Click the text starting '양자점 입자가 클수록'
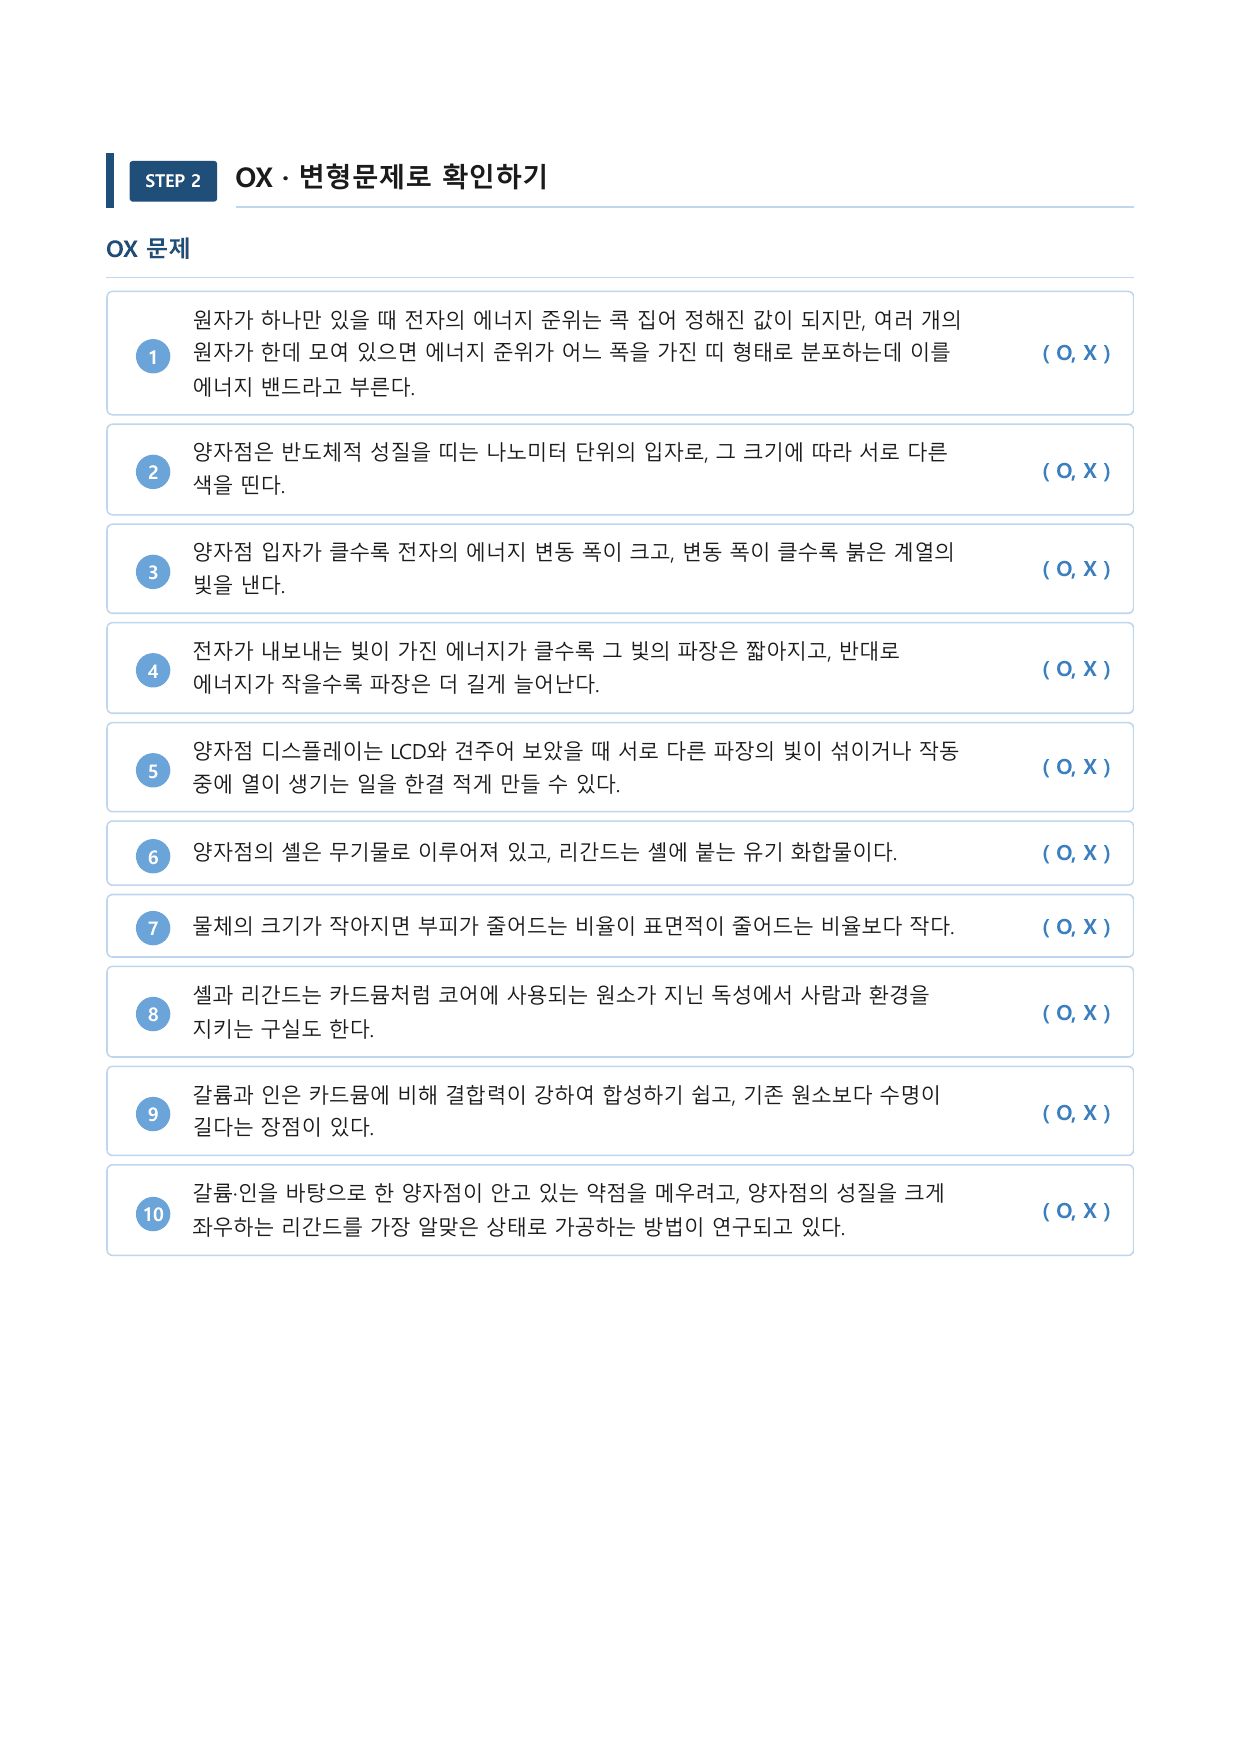Screen dimensions: 1240x1754 (573, 568)
